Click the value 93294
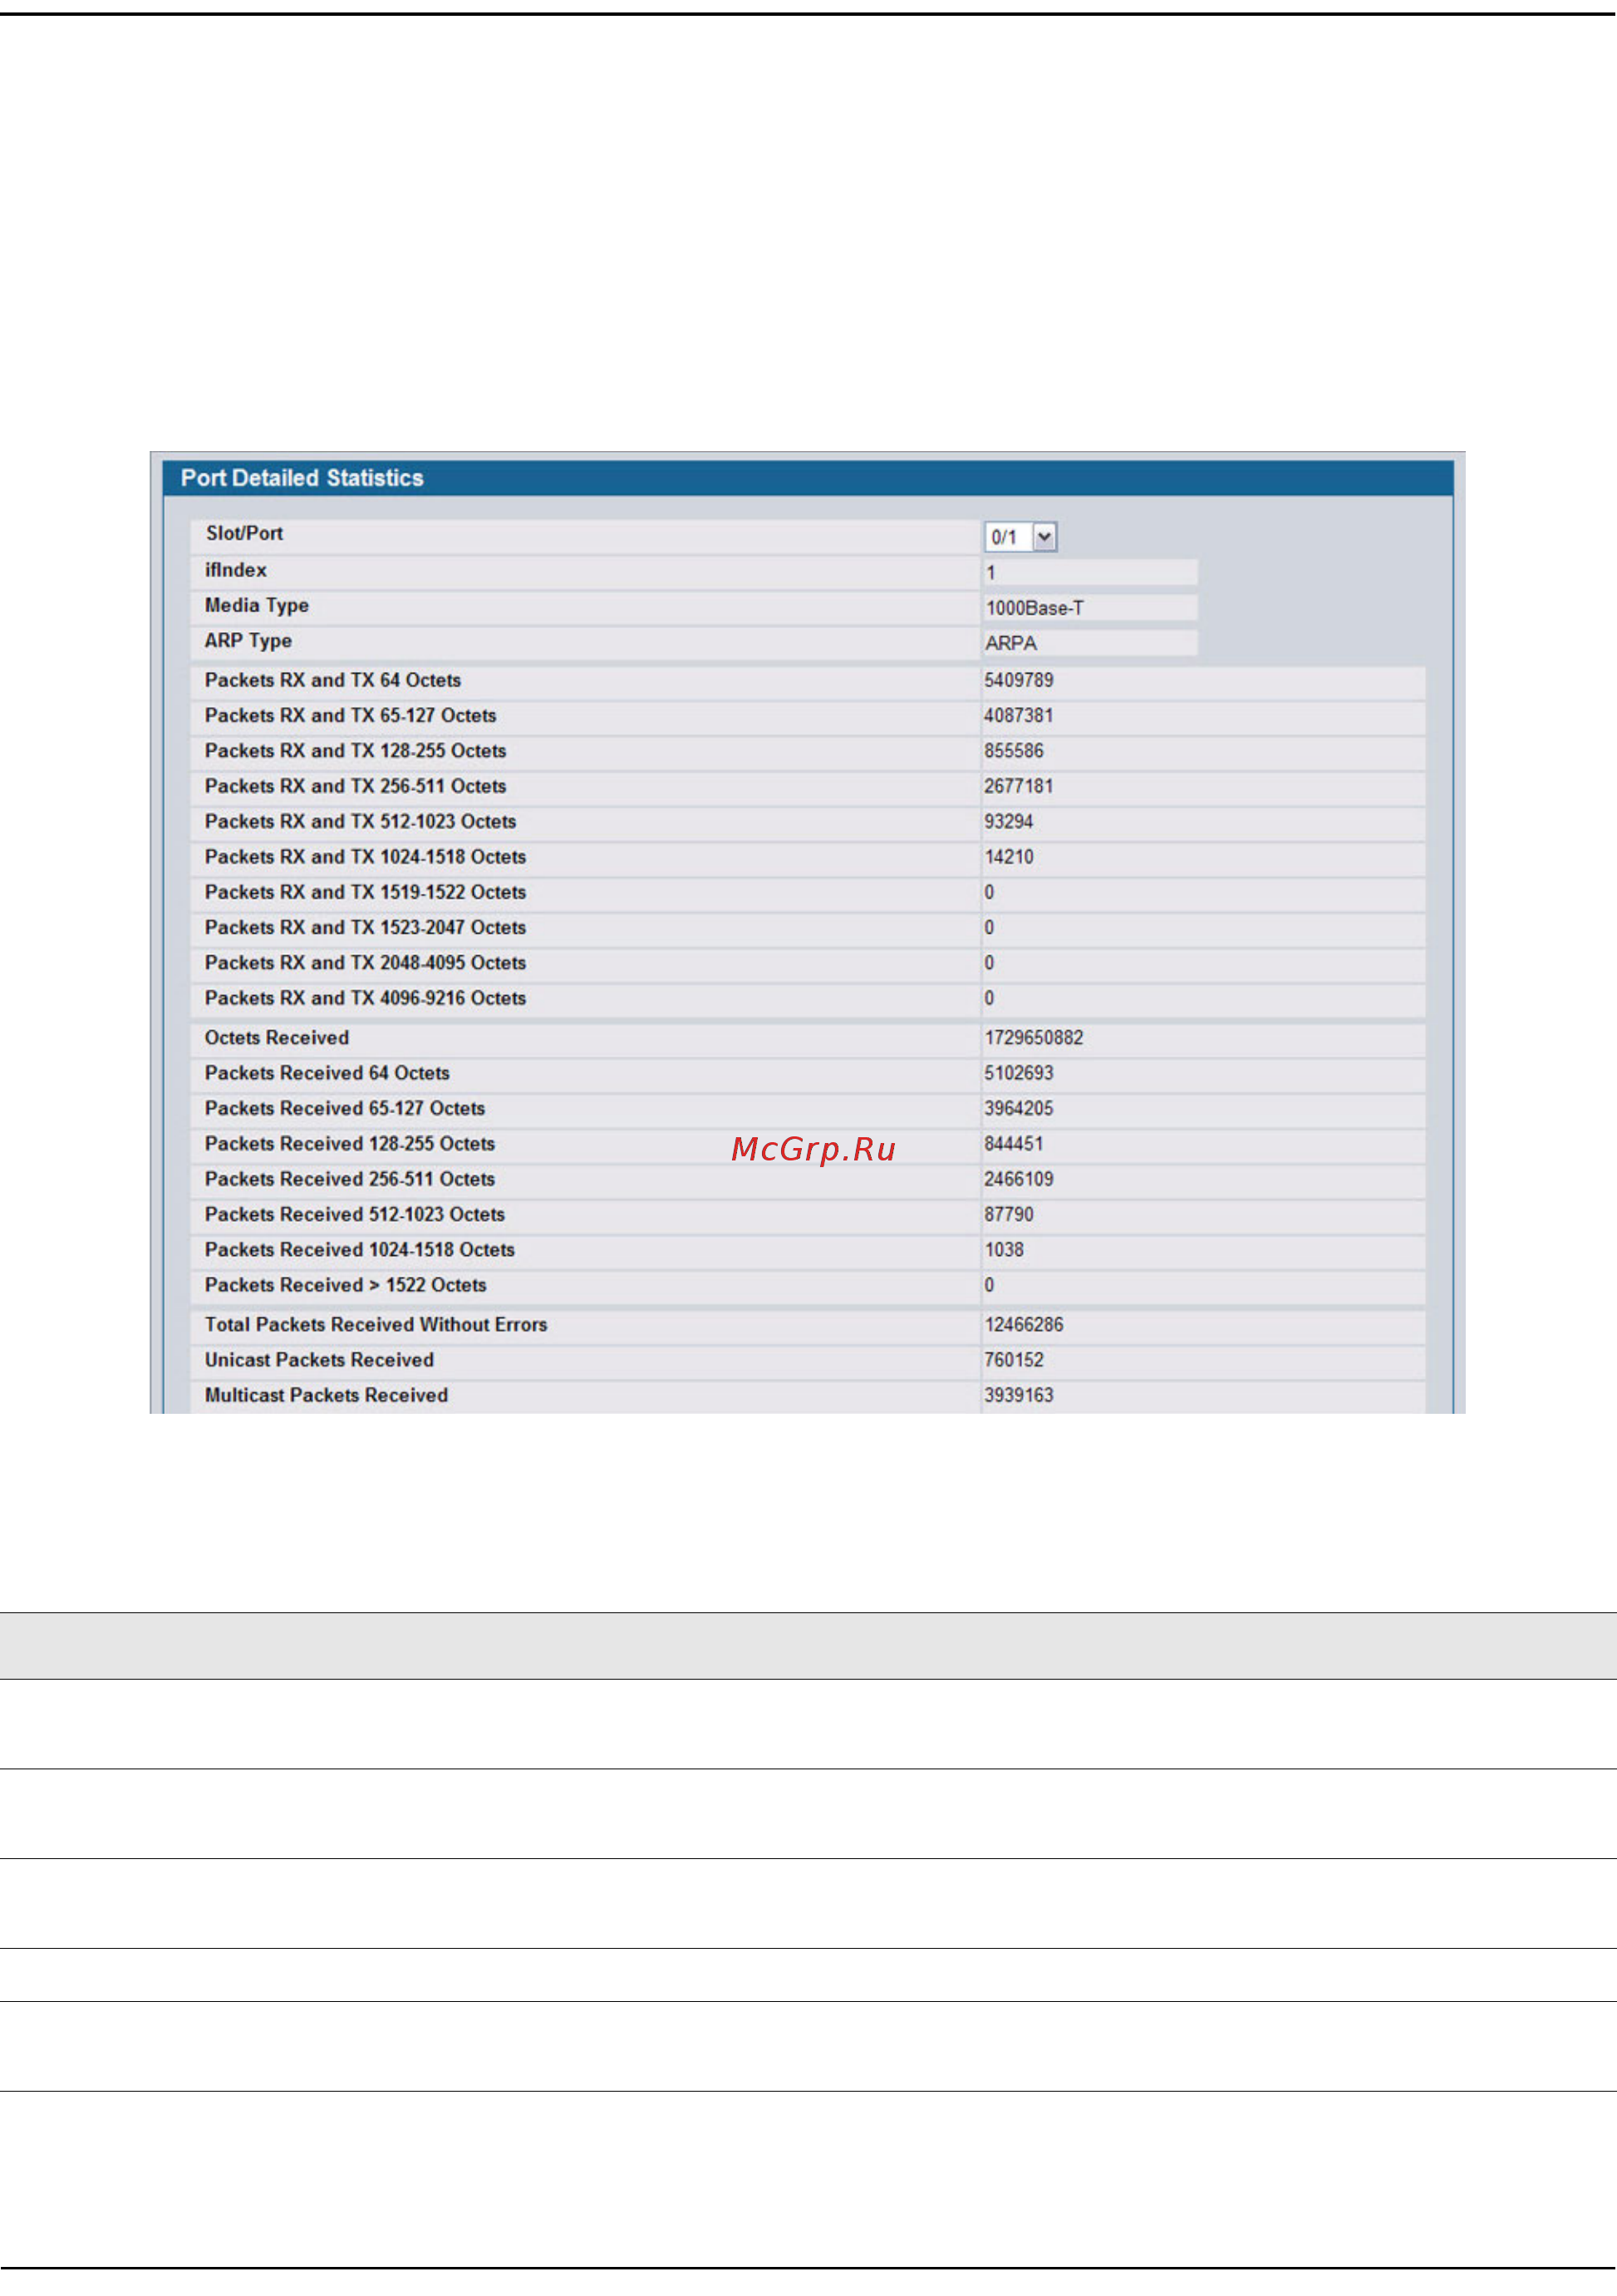This screenshot has width=1617, height=2296. click(x=1008, y=821)
